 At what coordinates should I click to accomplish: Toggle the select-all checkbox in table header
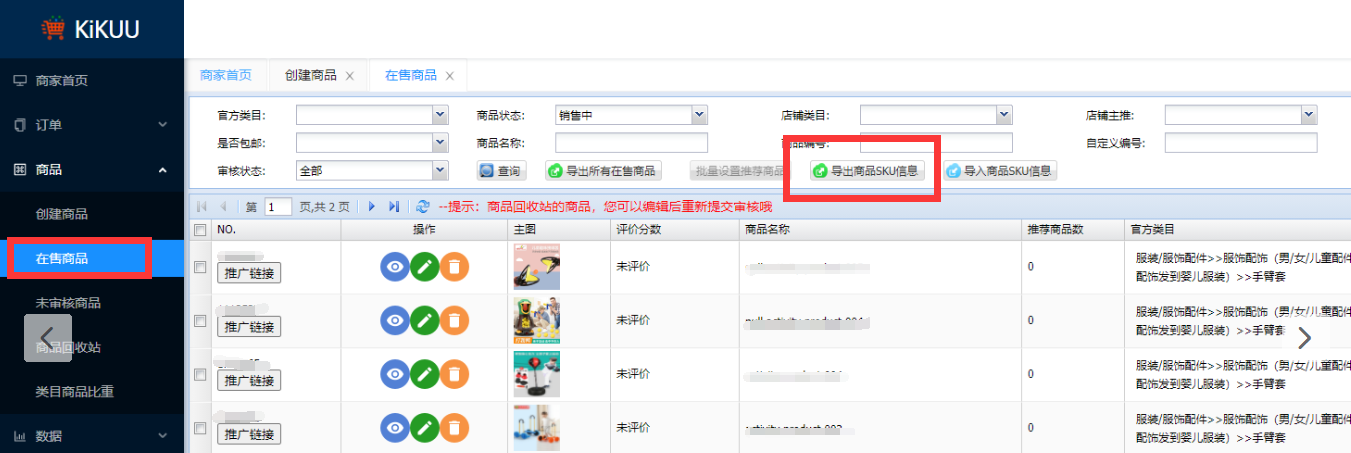(200, 230)
